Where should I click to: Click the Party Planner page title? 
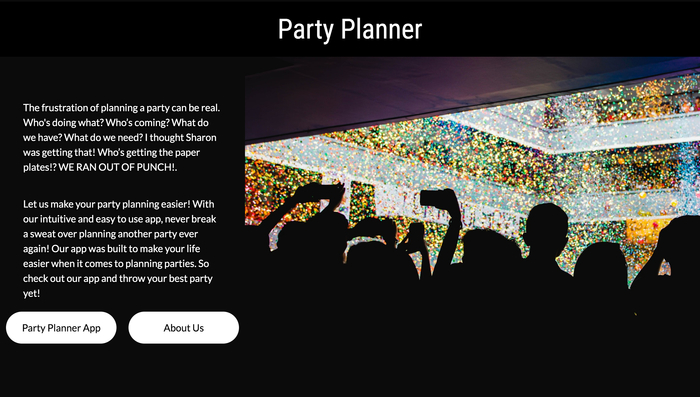point(350,29)
